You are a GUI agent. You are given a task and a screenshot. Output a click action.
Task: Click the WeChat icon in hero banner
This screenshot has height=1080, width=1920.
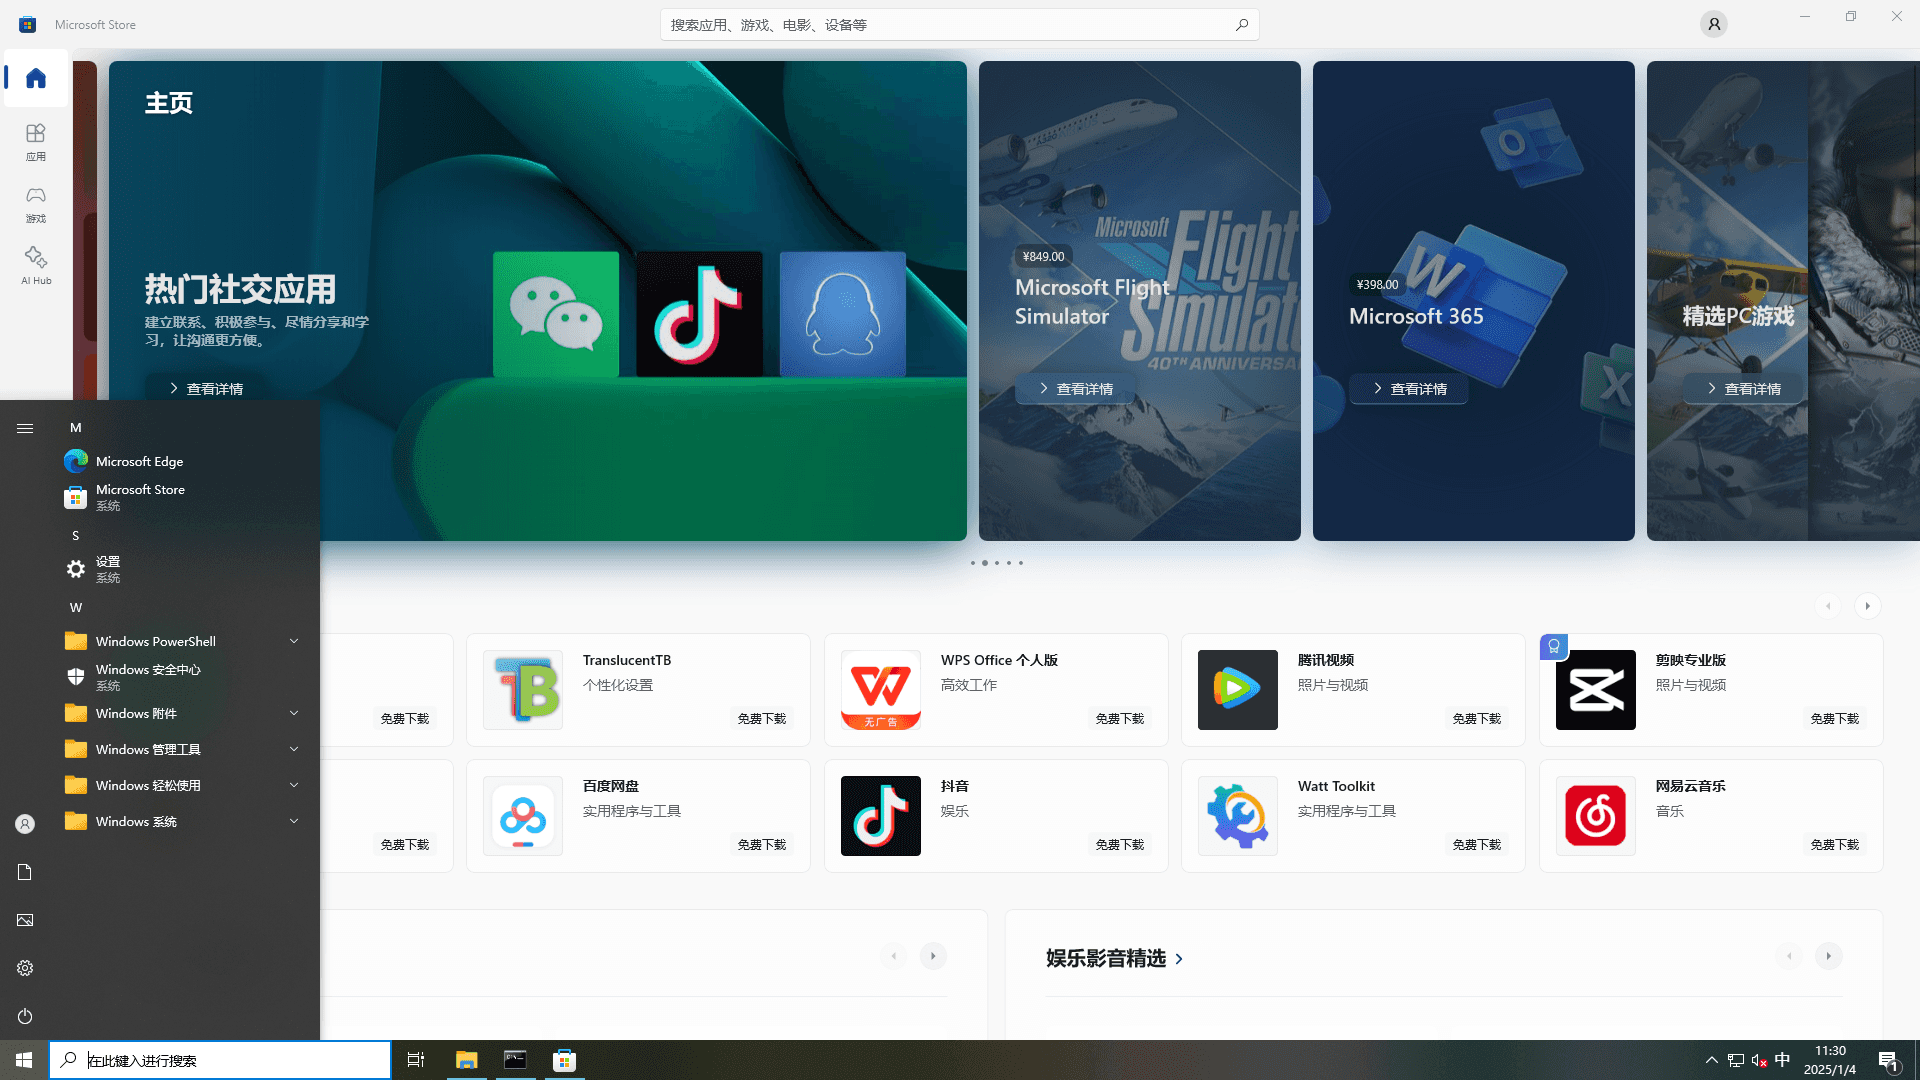(556, 314)
